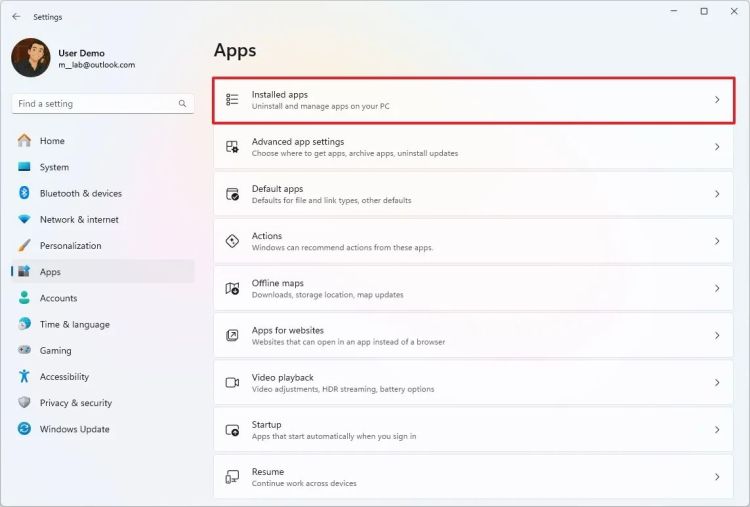Image resolution: width=750 pixels, height=507 pixels.
Task: Click the Bluetooth & devices icon
Action: [x=24, y=193]
